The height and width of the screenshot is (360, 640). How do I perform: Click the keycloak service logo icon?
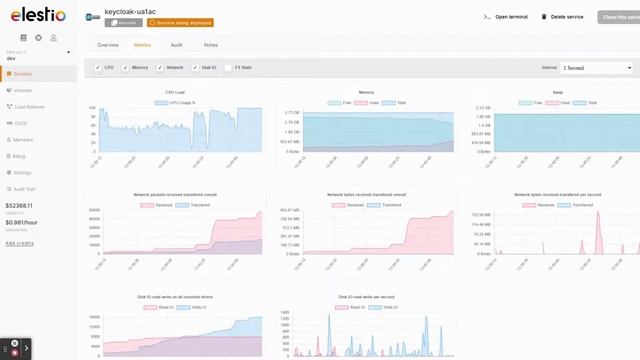point(93,17)
